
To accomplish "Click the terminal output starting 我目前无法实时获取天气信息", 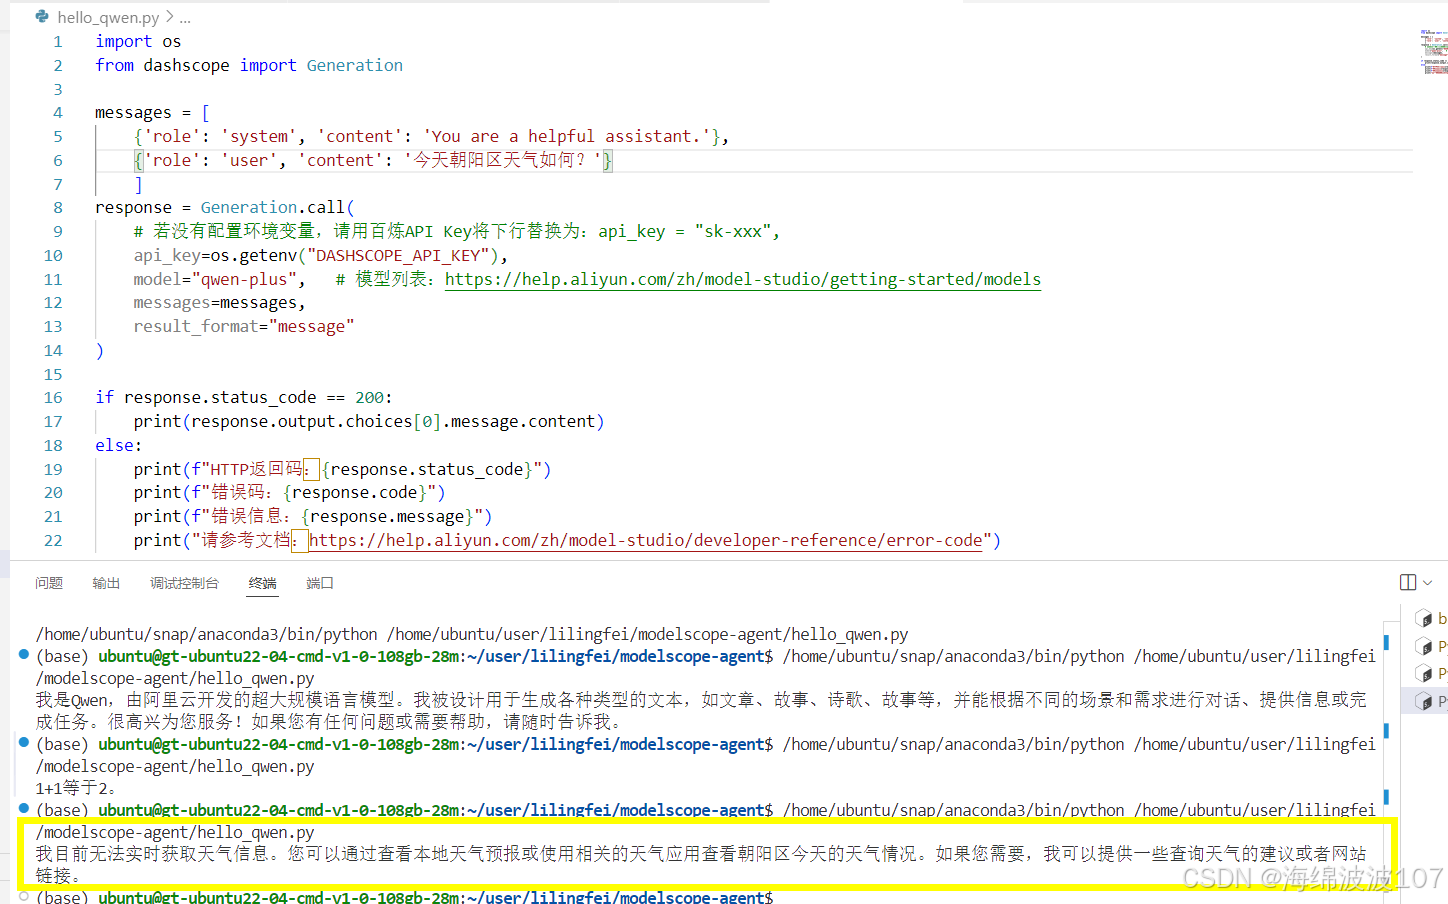I will 701,864.
